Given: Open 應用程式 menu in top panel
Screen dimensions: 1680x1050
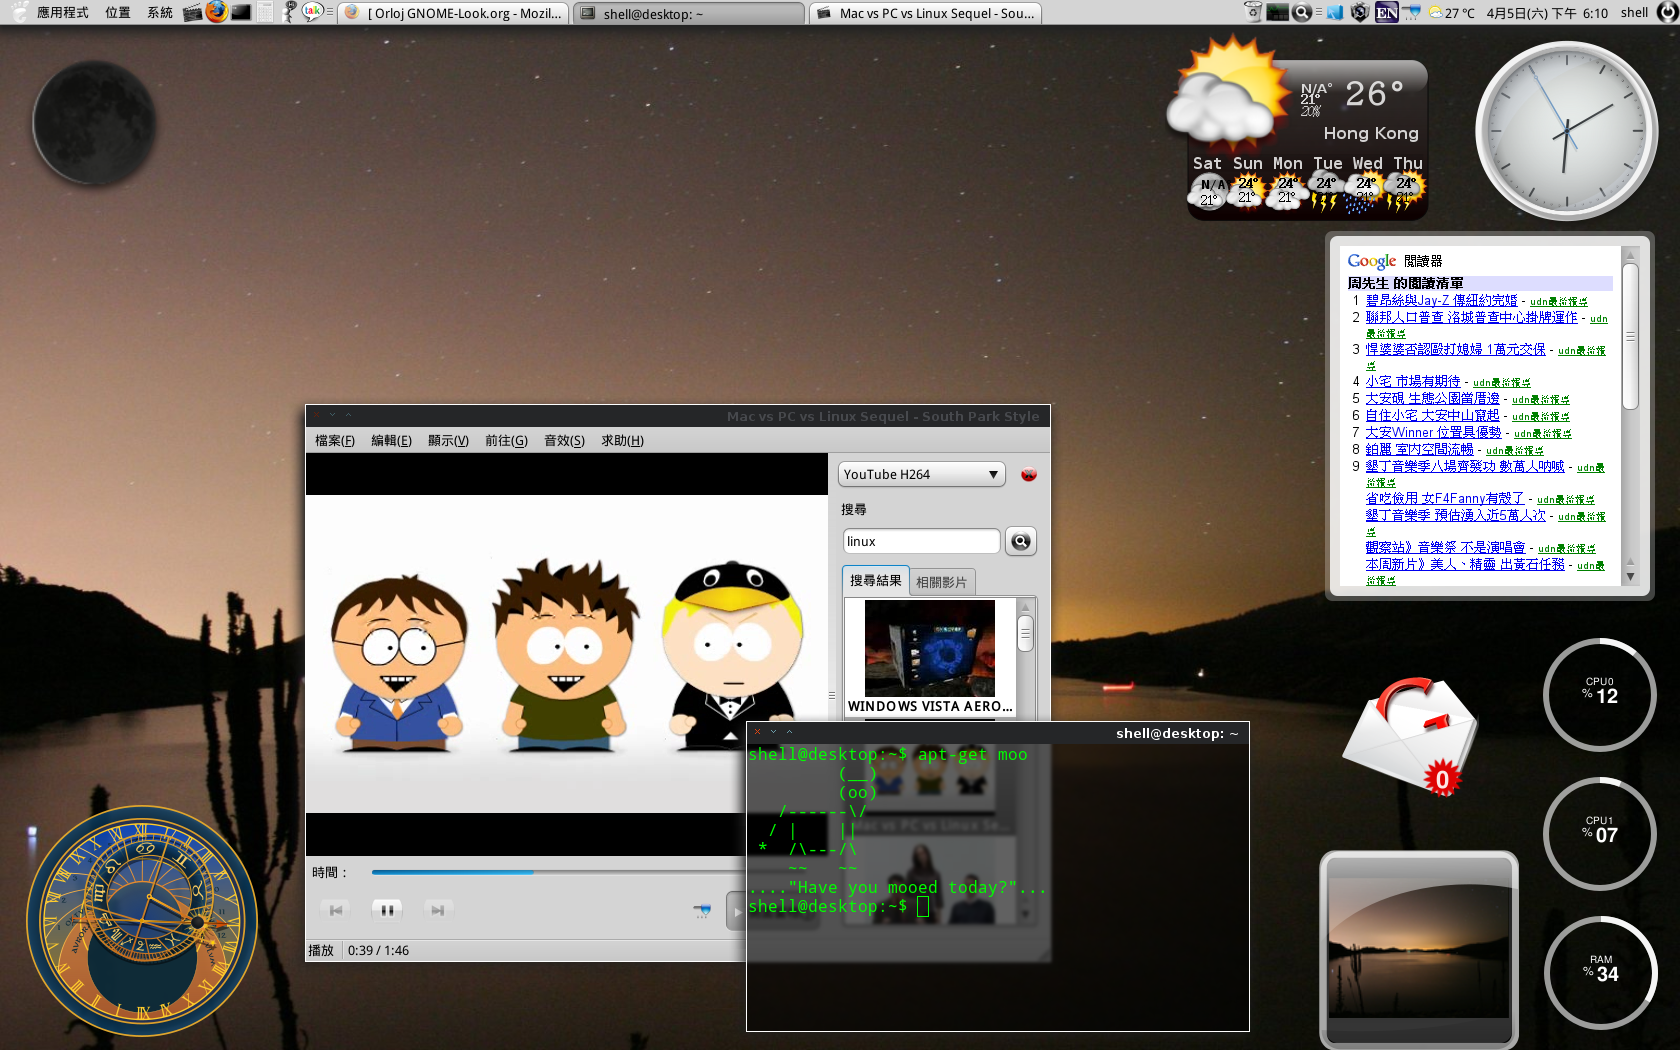Looking at the screenshot, I should [62, 13].
